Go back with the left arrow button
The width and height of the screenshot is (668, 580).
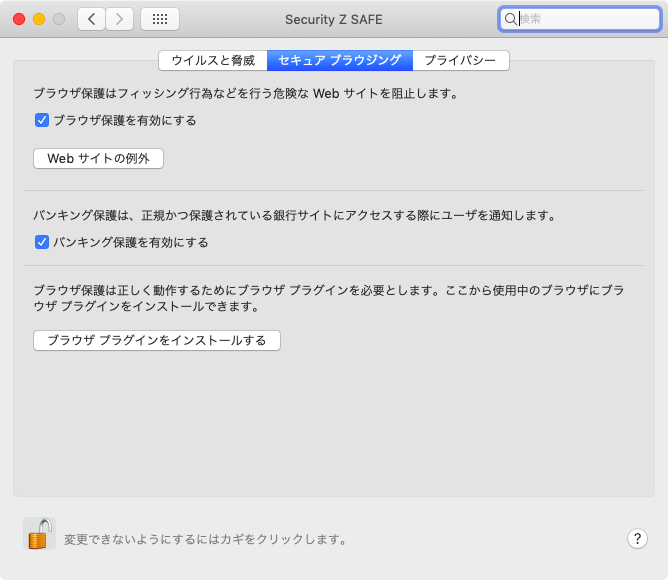coord(92,19)
